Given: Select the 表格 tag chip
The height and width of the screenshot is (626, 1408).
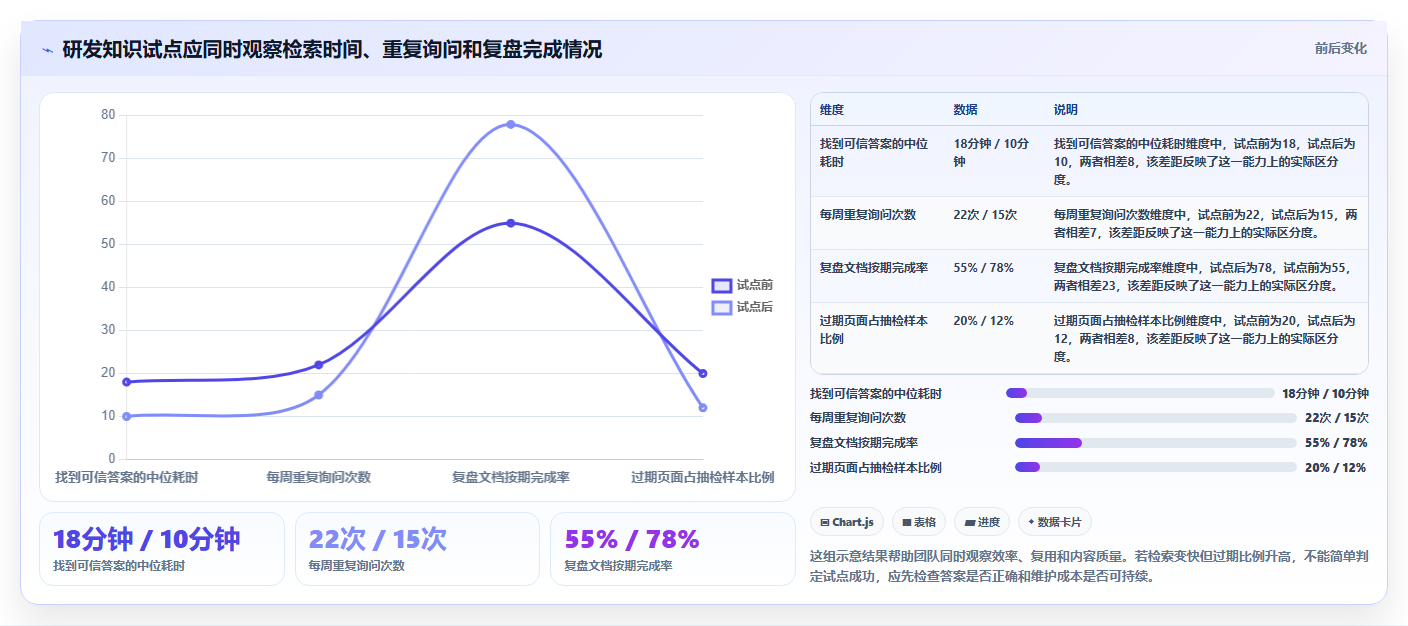Looking at the screenshot, I should (x=918, y=522).
